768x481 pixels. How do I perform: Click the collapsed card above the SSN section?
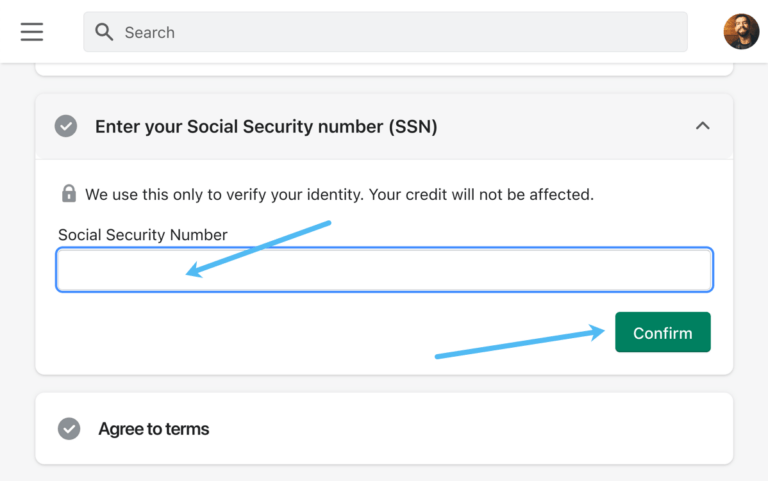click(384, 69)
